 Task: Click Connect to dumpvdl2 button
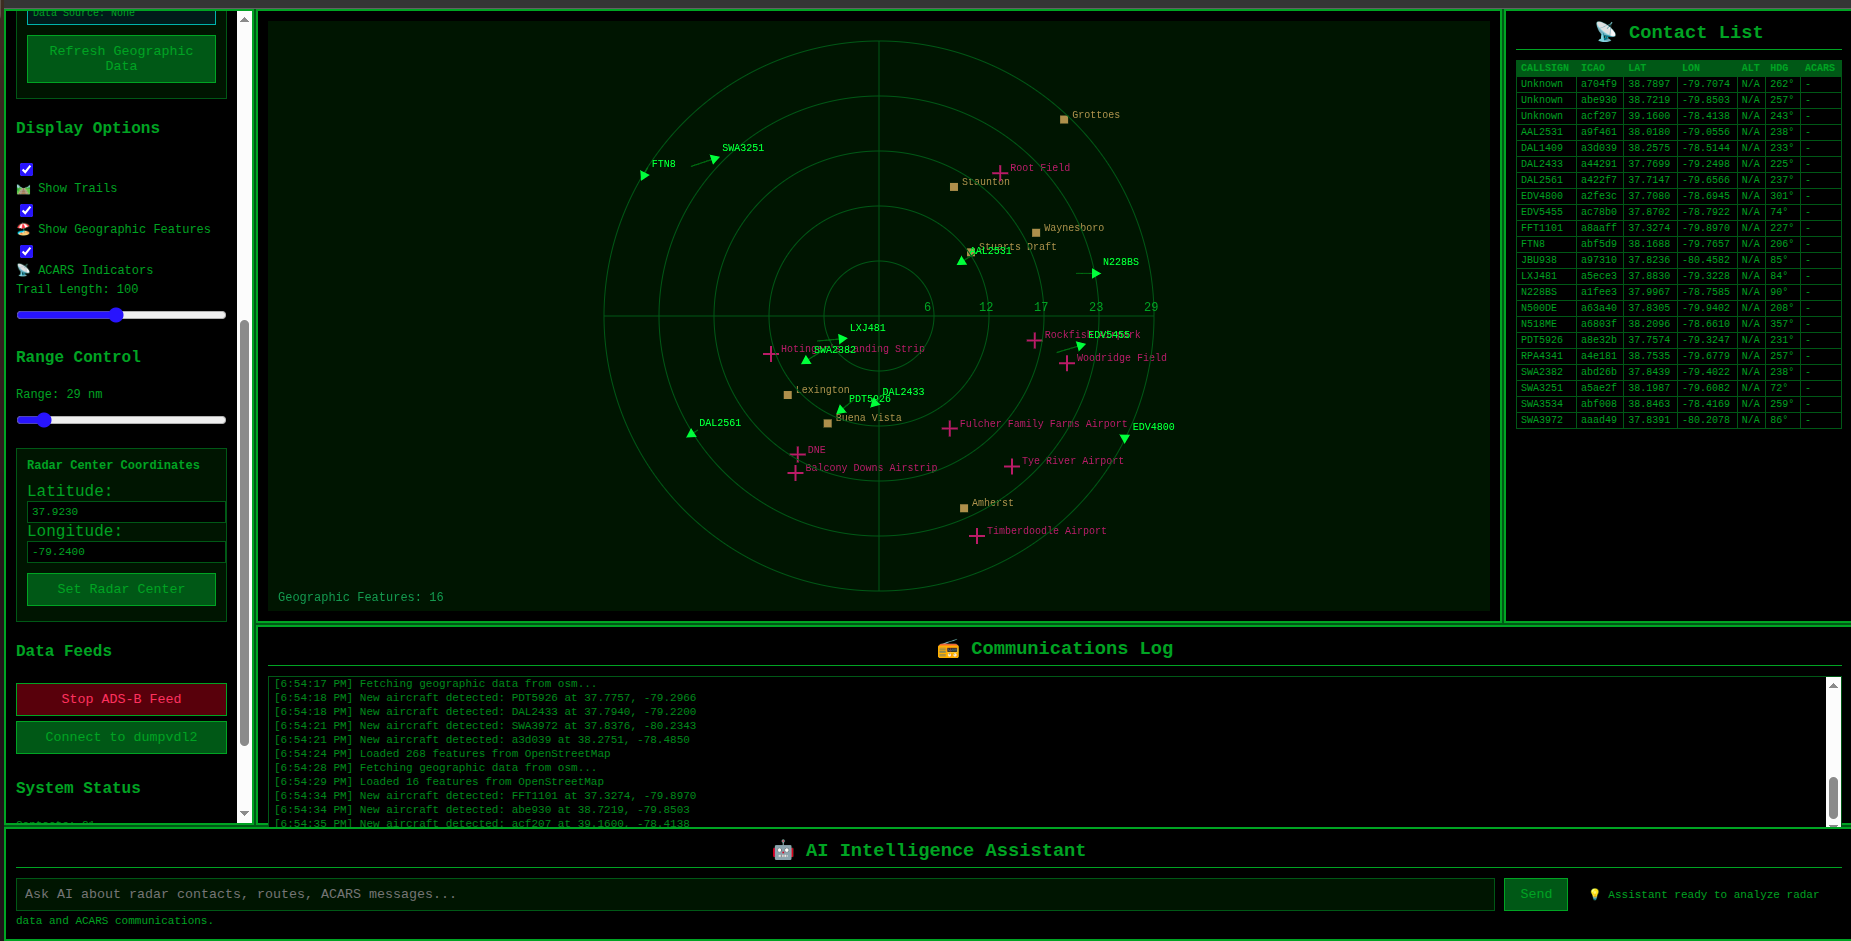(121, 737)
